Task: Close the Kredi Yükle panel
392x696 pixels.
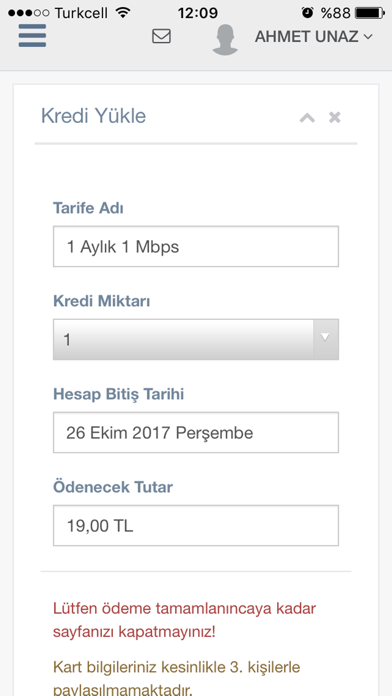Action: (334, 118)
